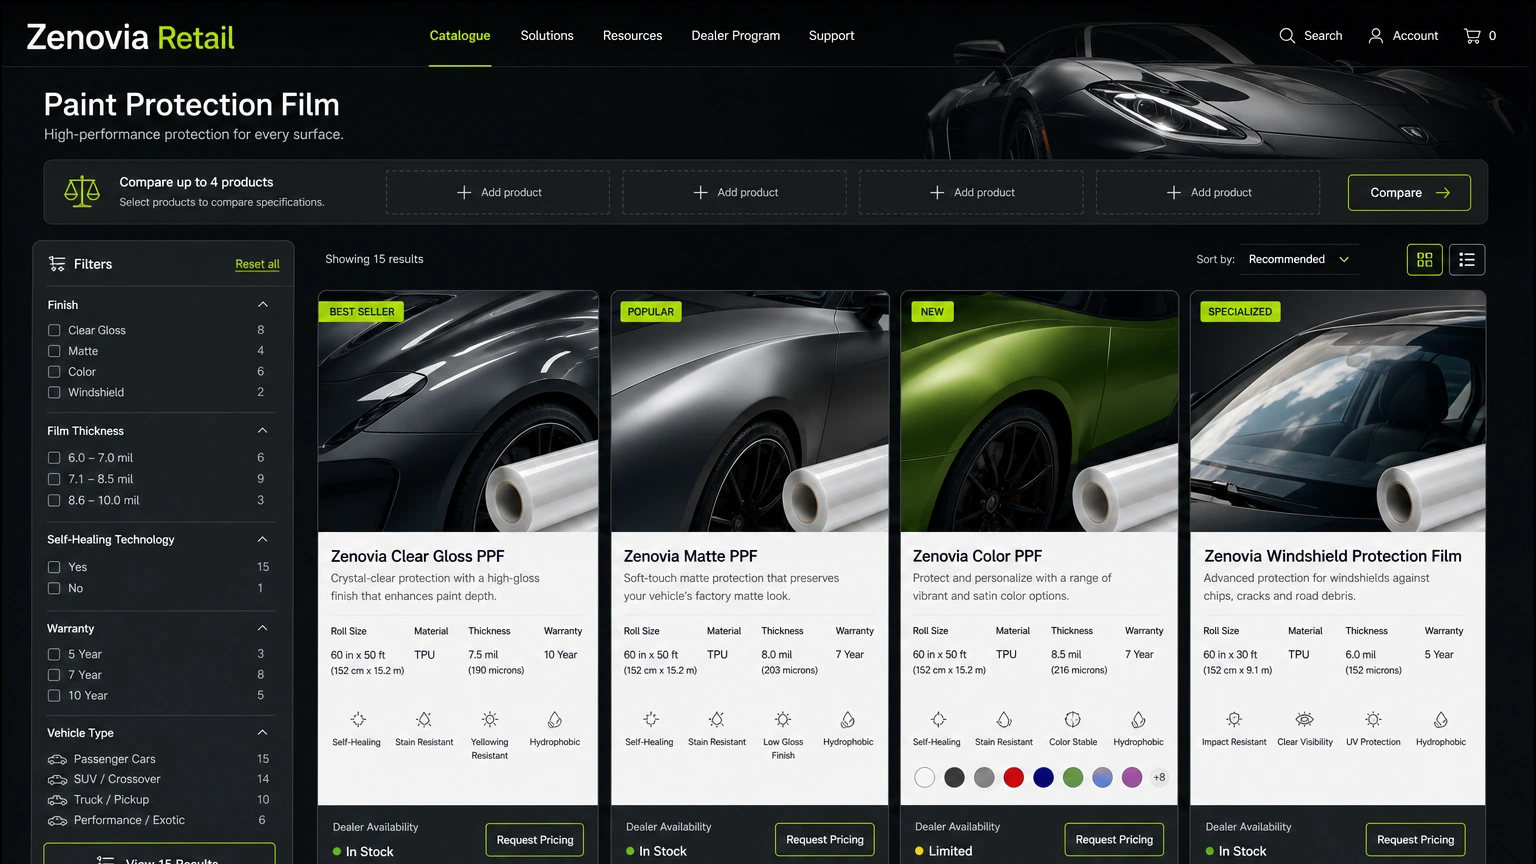
Task: Click Stain Resistant icon on Clear Gloss PPF
Action: click(x=424, y=720)
